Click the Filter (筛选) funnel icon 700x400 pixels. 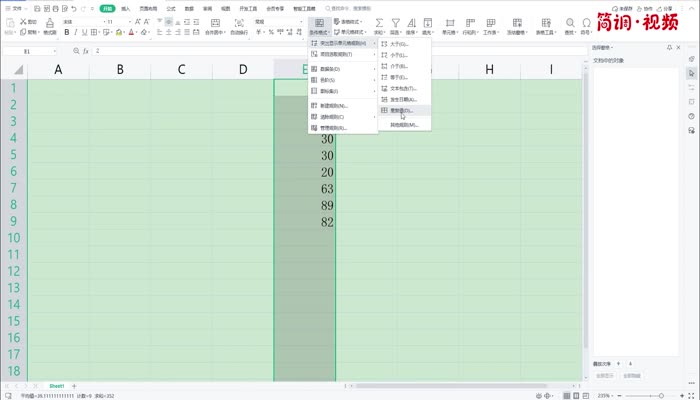(396, 23)
